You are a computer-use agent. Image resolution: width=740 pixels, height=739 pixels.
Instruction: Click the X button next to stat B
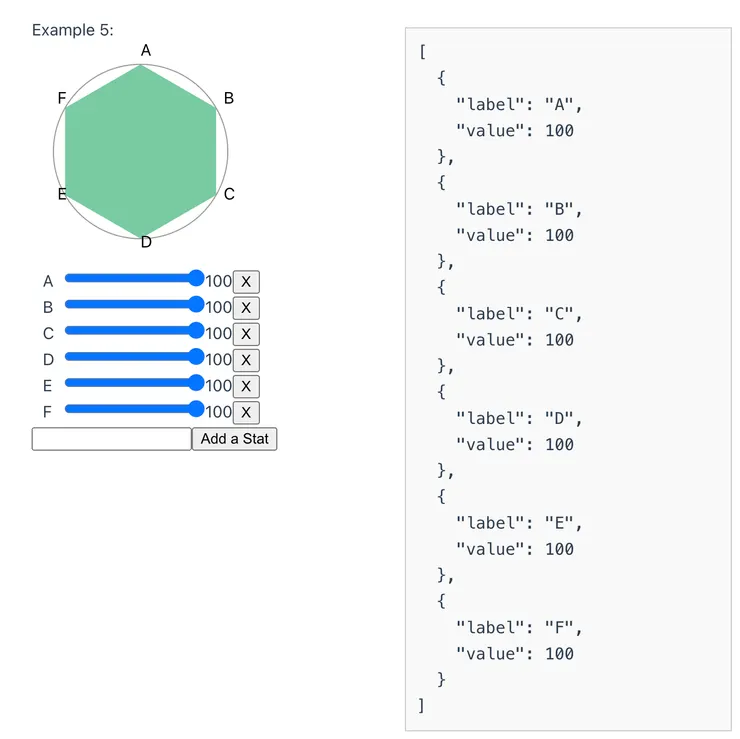point(245,308)
